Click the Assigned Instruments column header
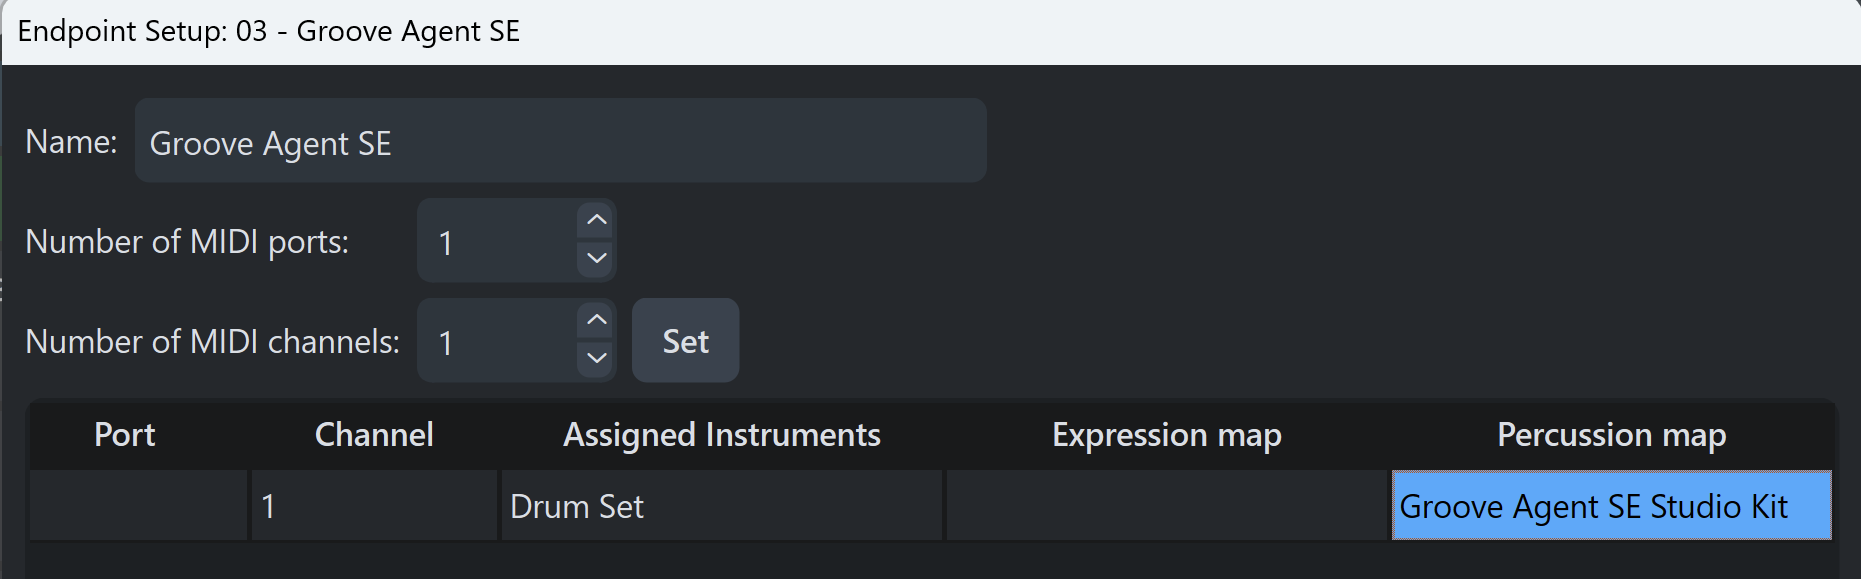This screenshot has height=579, width=1861. click(721, 435)
